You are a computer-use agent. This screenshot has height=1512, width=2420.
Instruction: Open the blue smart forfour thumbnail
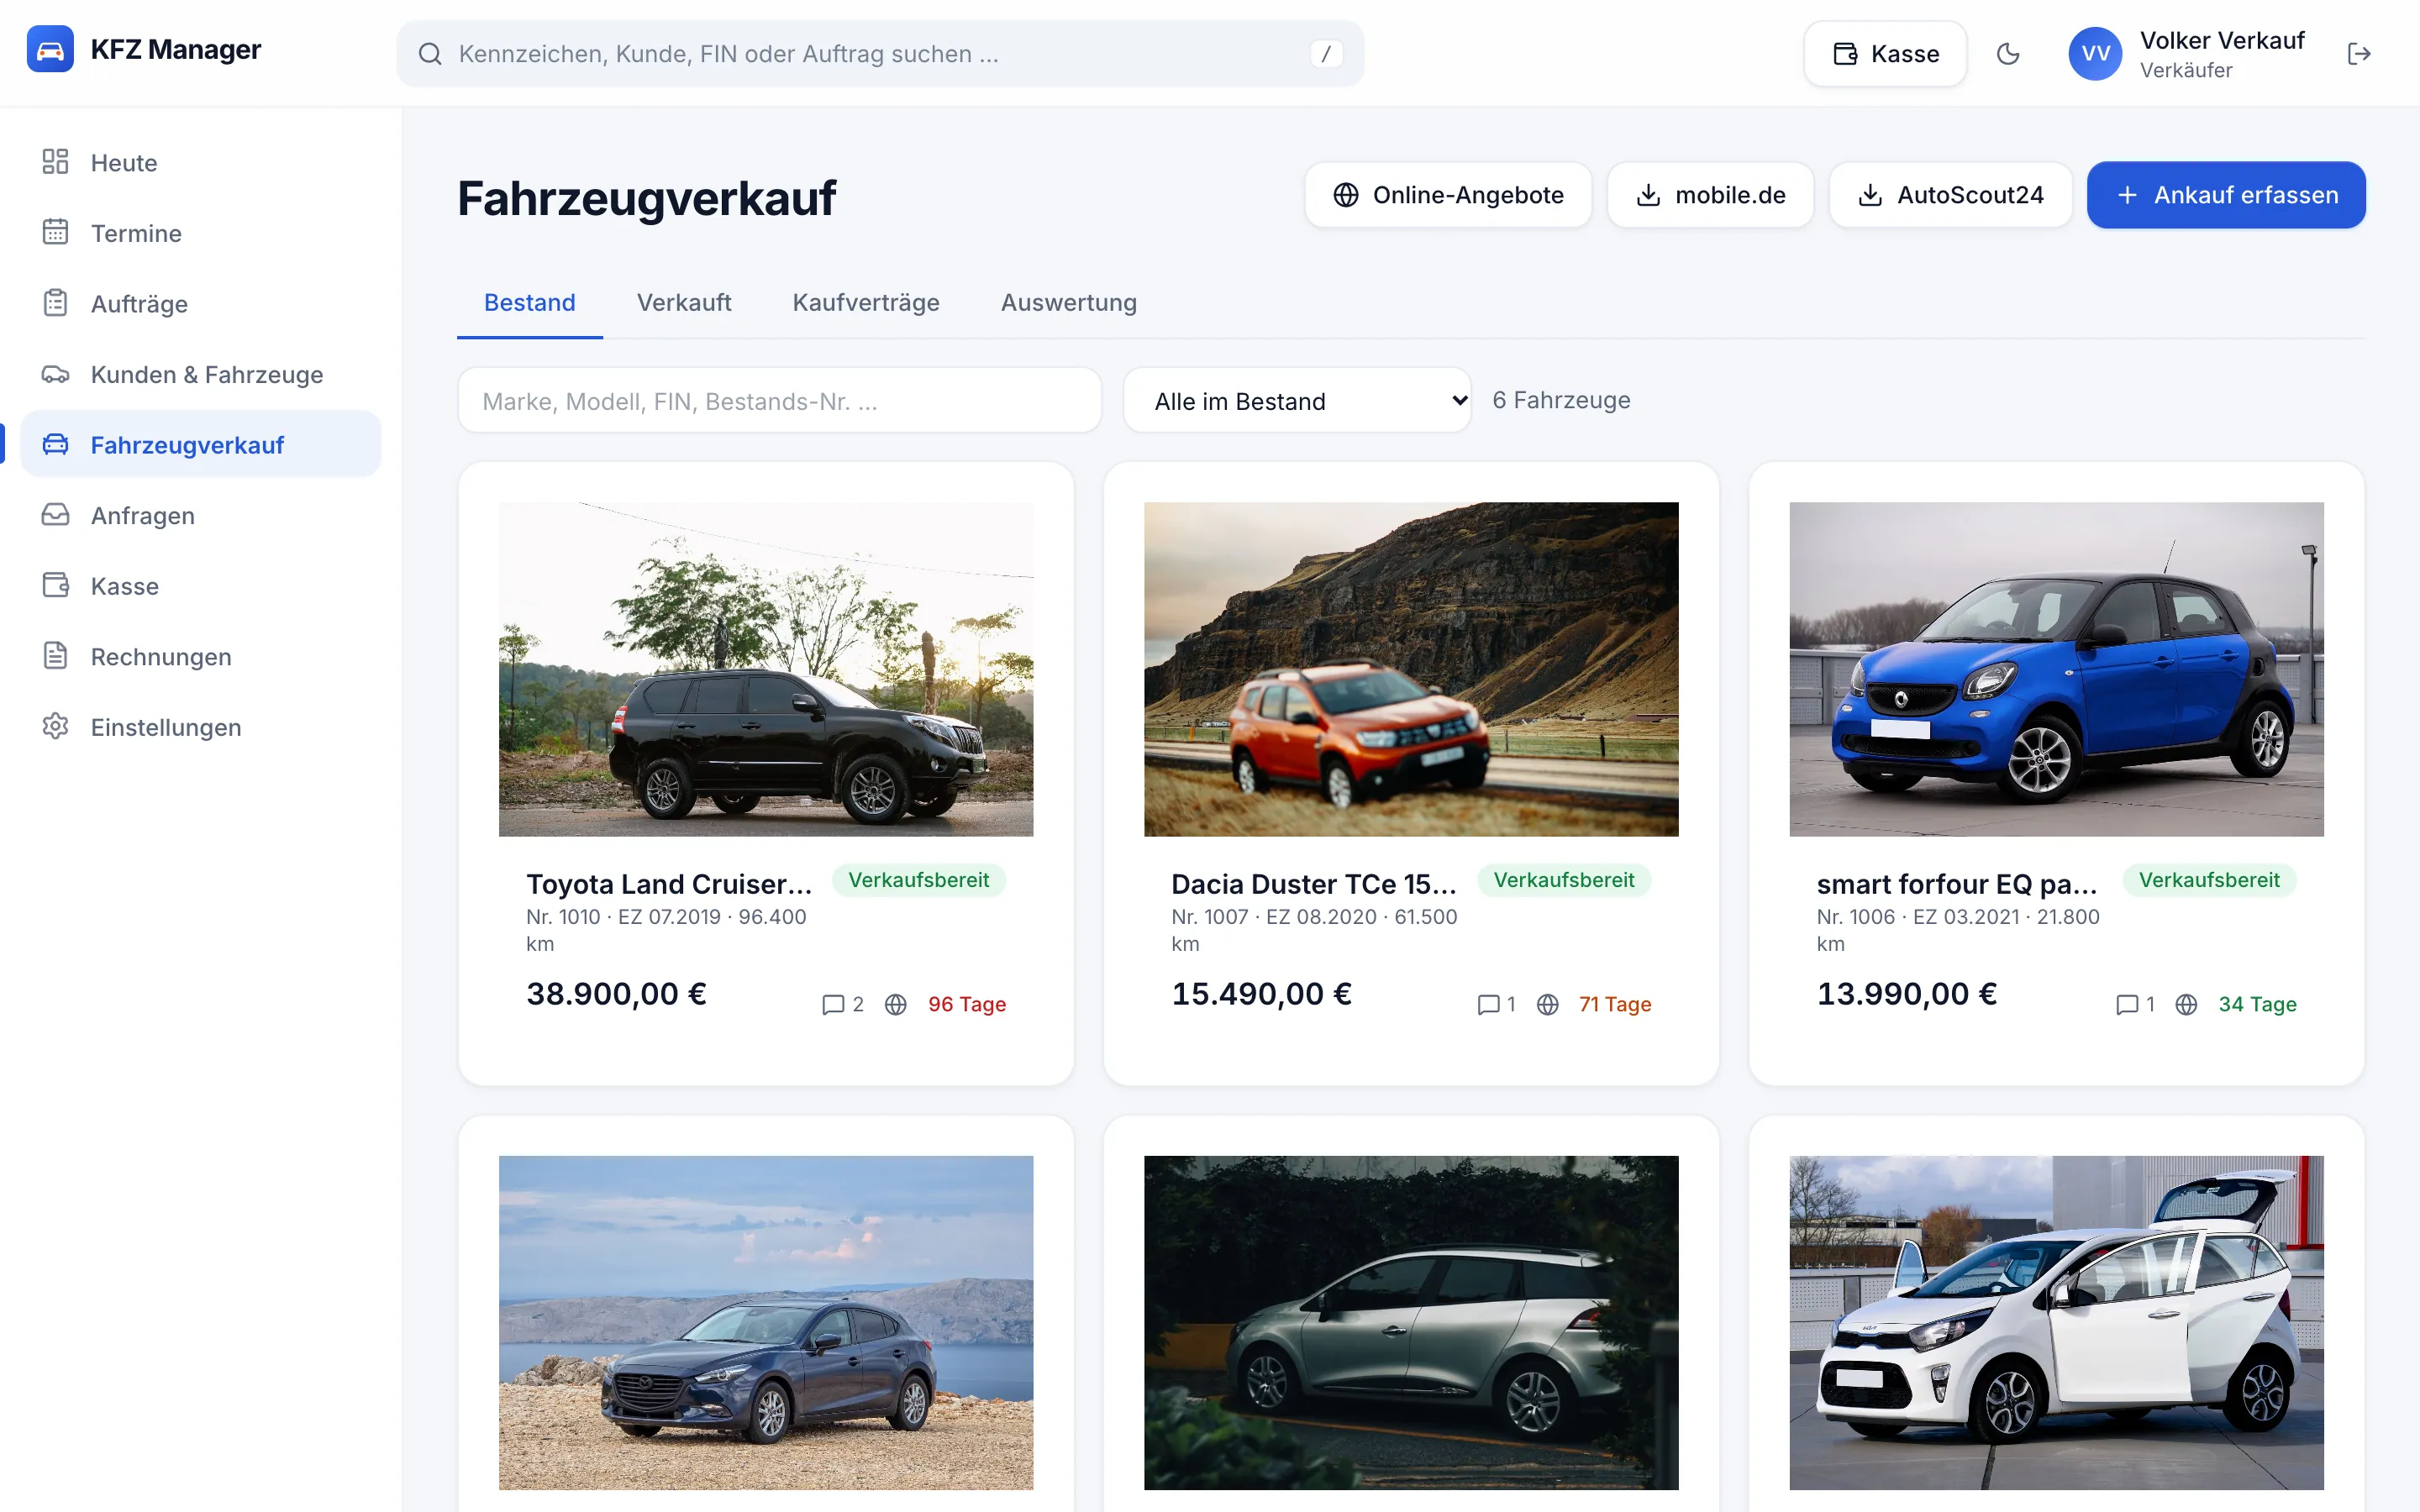click(2056, 669)
